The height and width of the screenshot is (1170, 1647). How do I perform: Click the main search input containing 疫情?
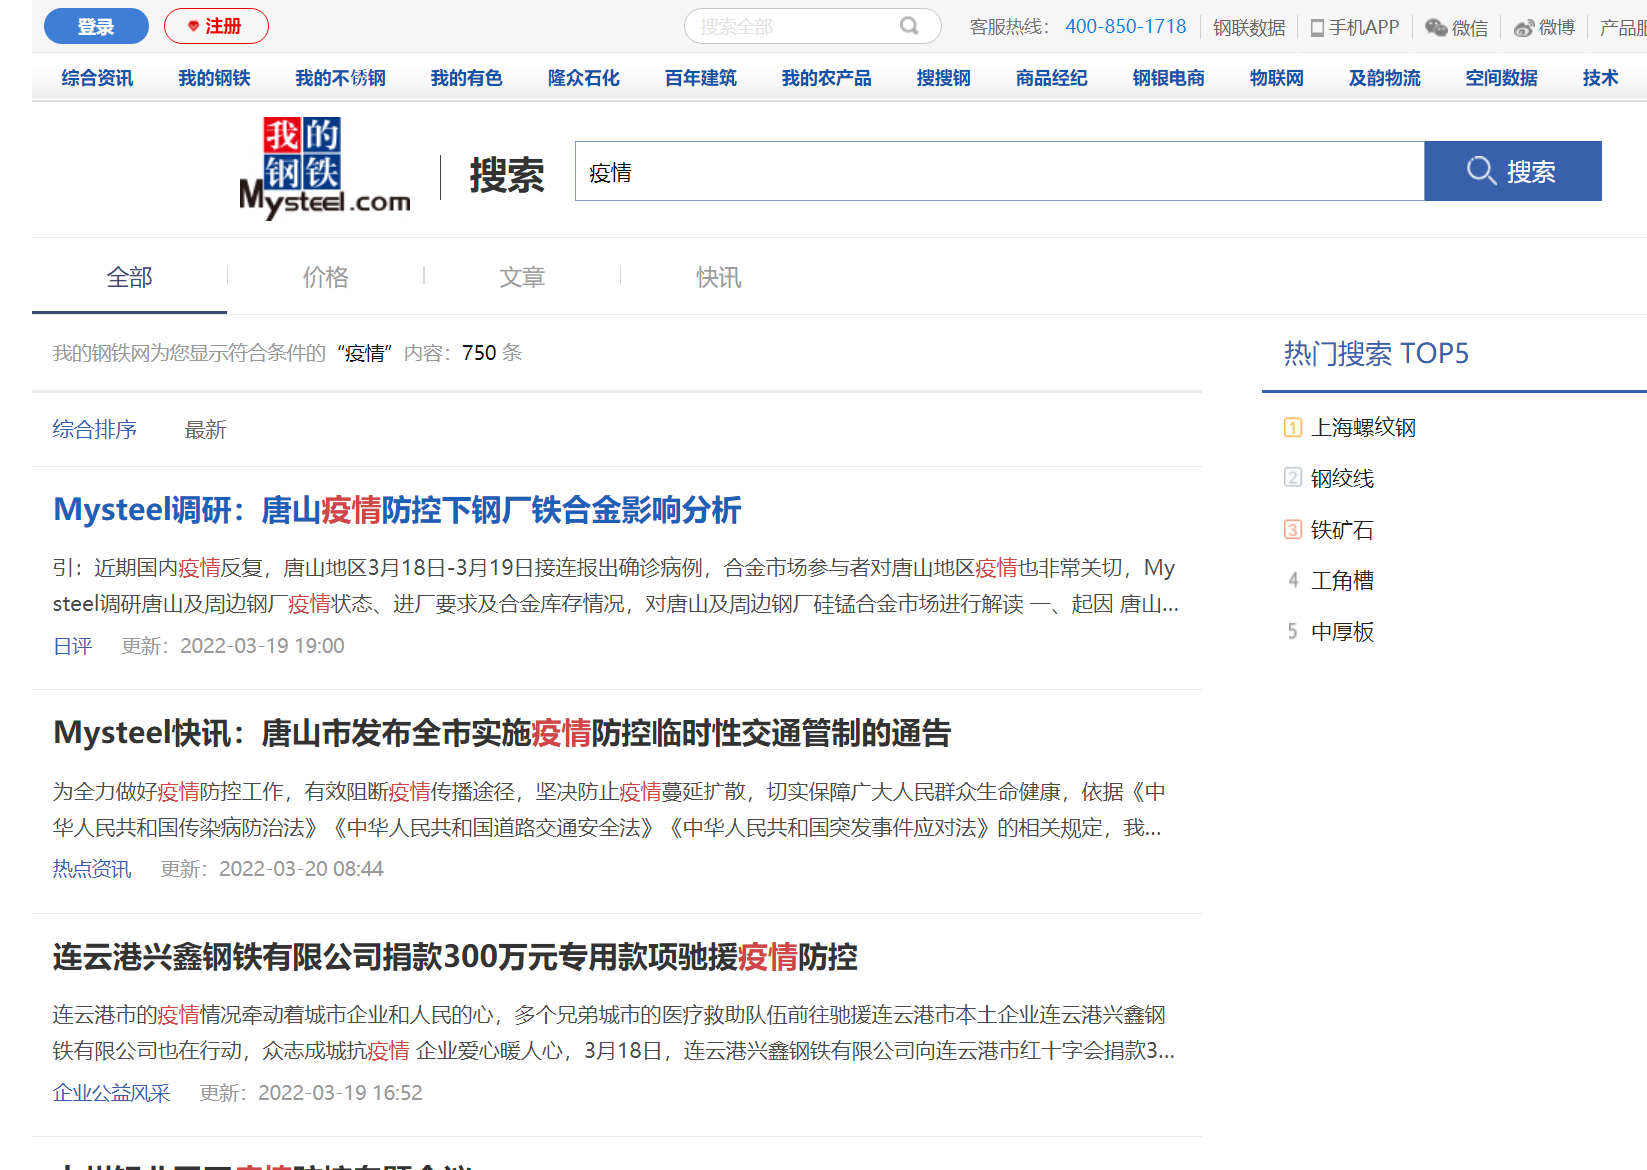click(999, 171)
